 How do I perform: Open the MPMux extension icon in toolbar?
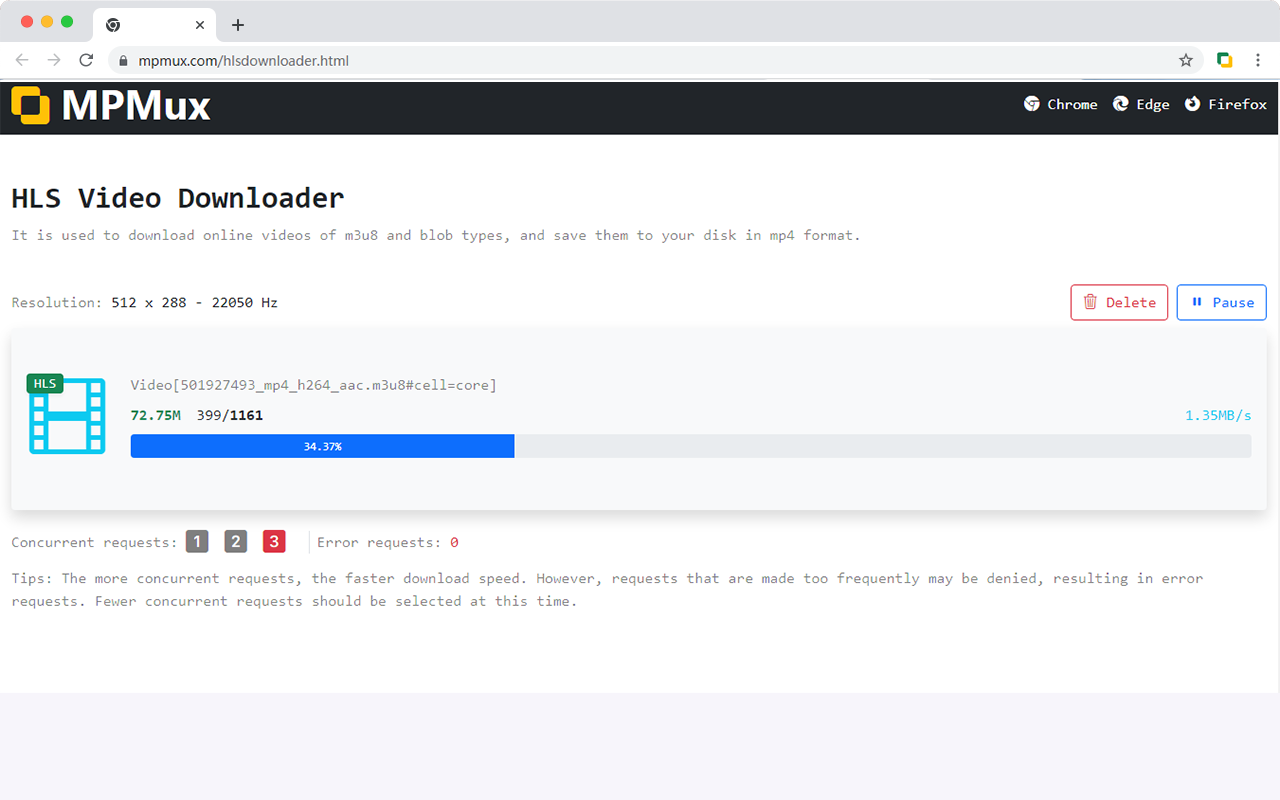coord(1224,60)
